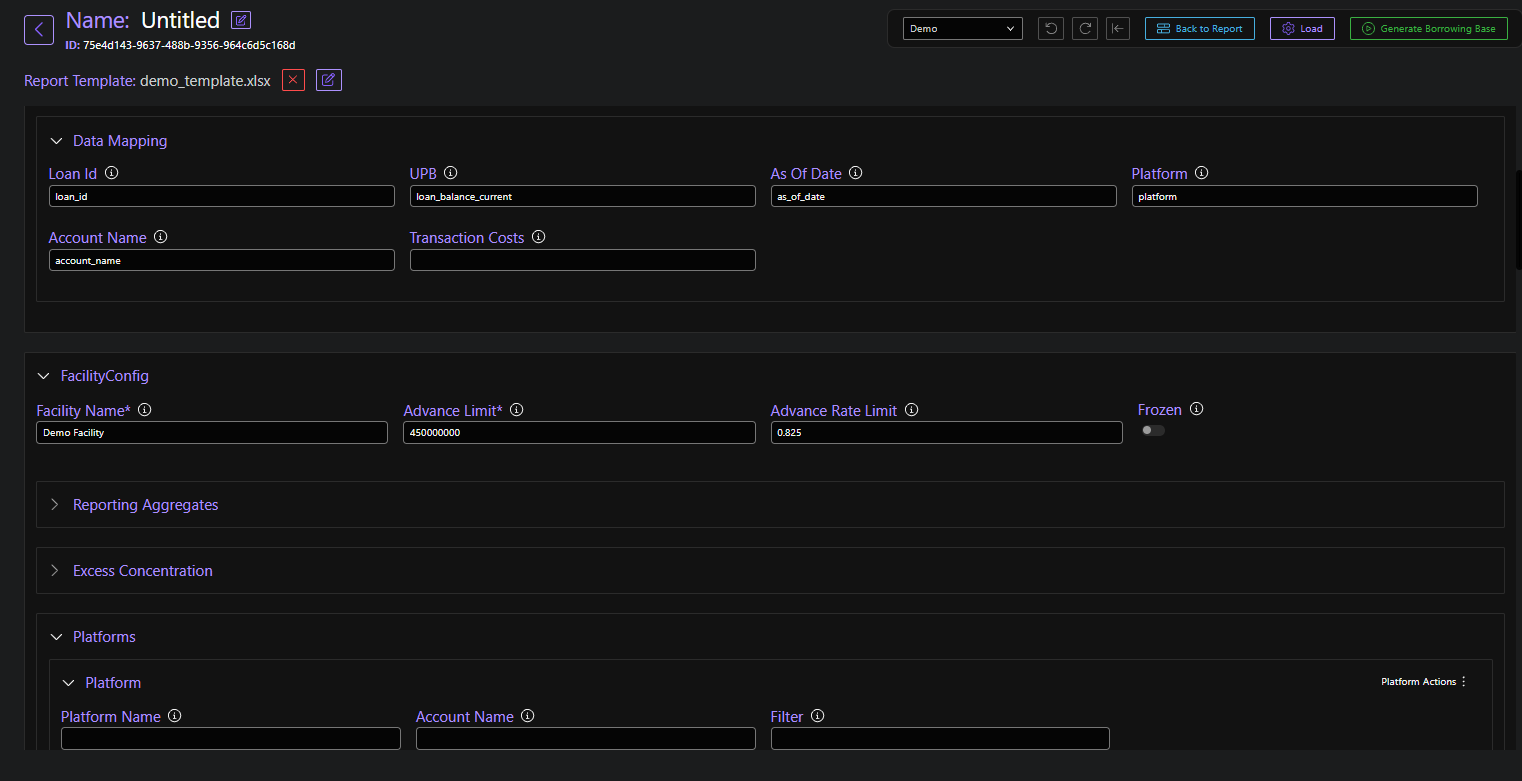Show info for Frozen toggle

coord(1196,409)
